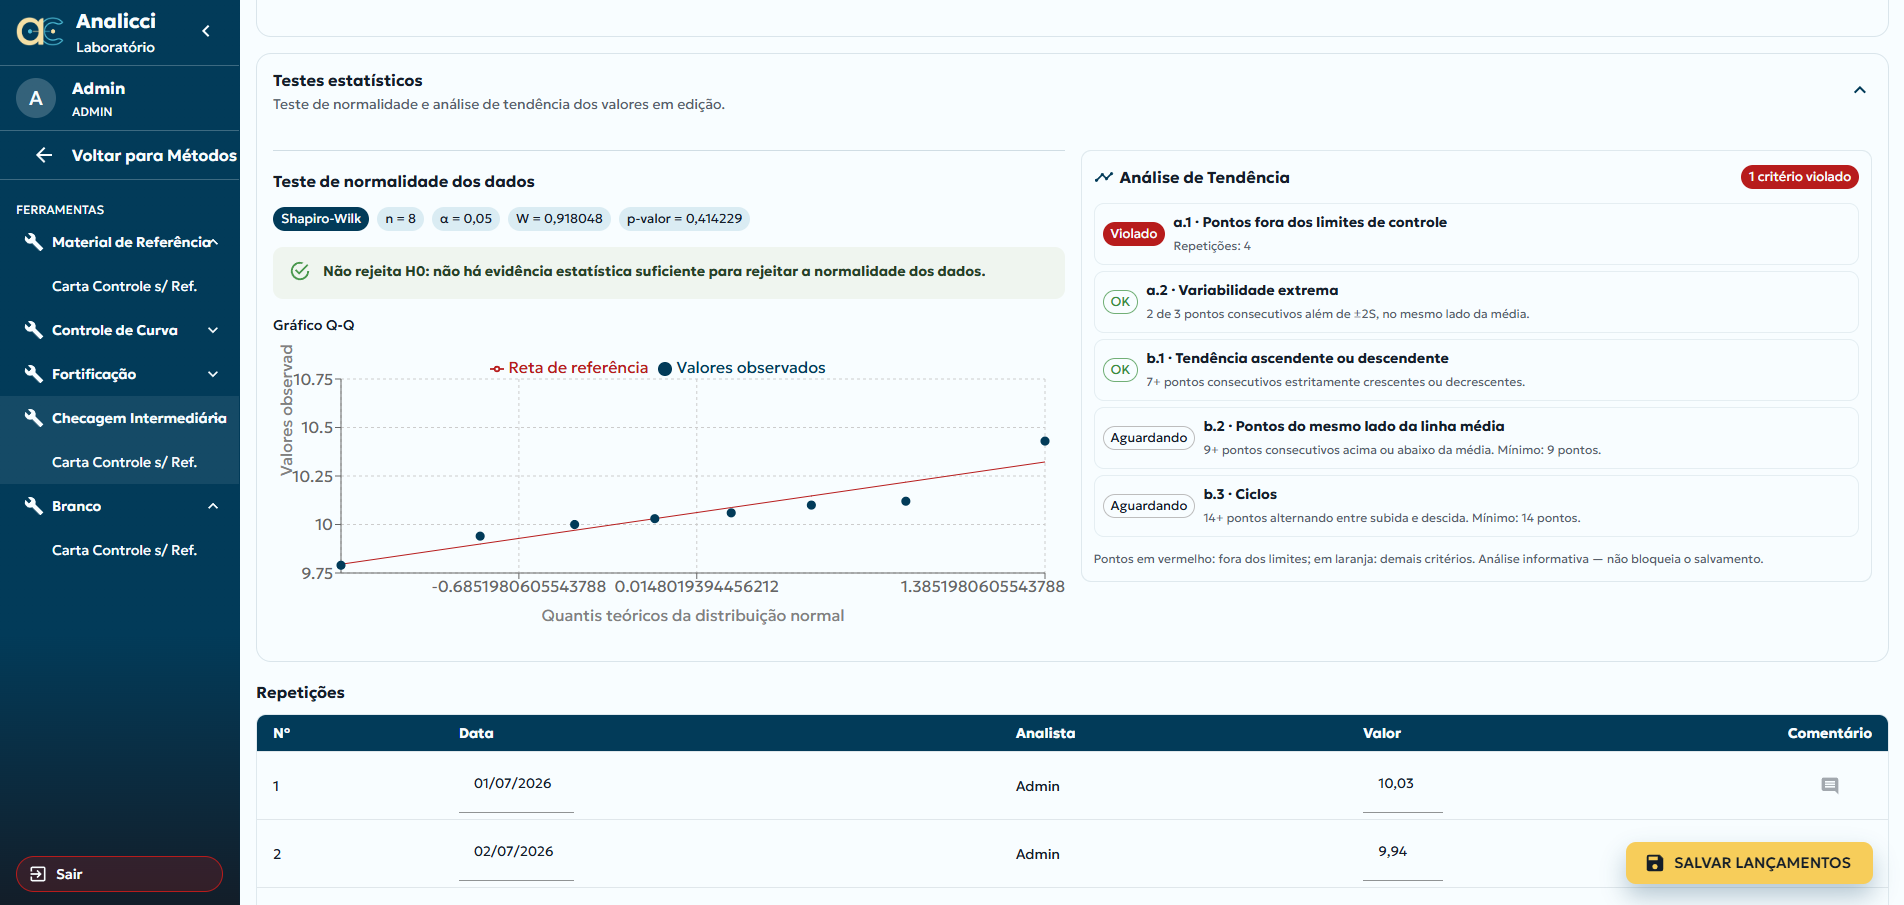Screen dimensions: 1904x905
Task: Open Carta Controle s/ Ref. under Branco
Action: coord(124,550)
